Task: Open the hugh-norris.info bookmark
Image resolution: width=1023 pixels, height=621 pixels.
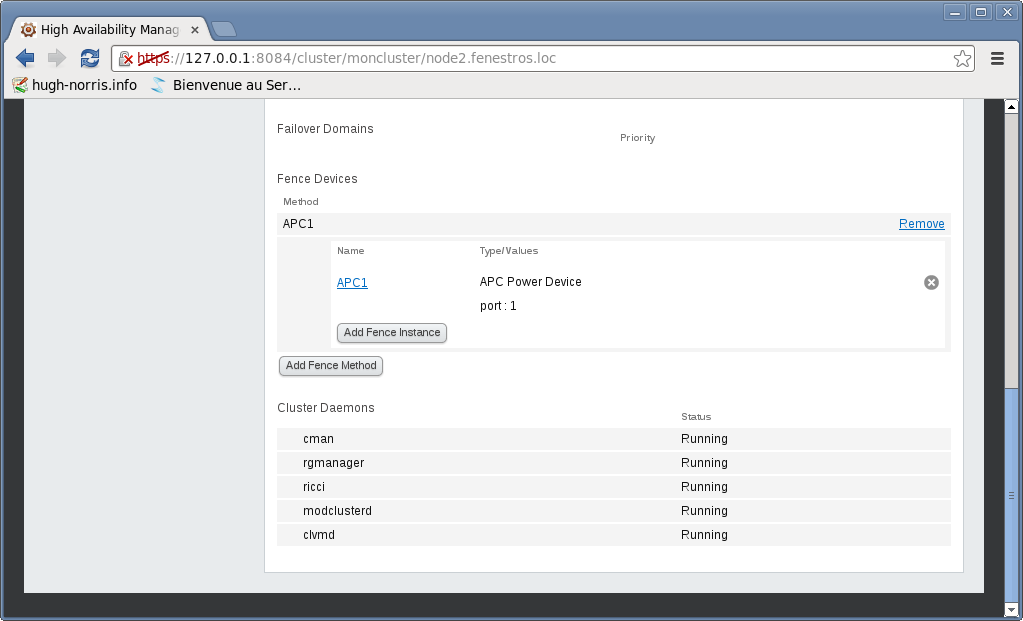Action: click(x=75, y=85)
